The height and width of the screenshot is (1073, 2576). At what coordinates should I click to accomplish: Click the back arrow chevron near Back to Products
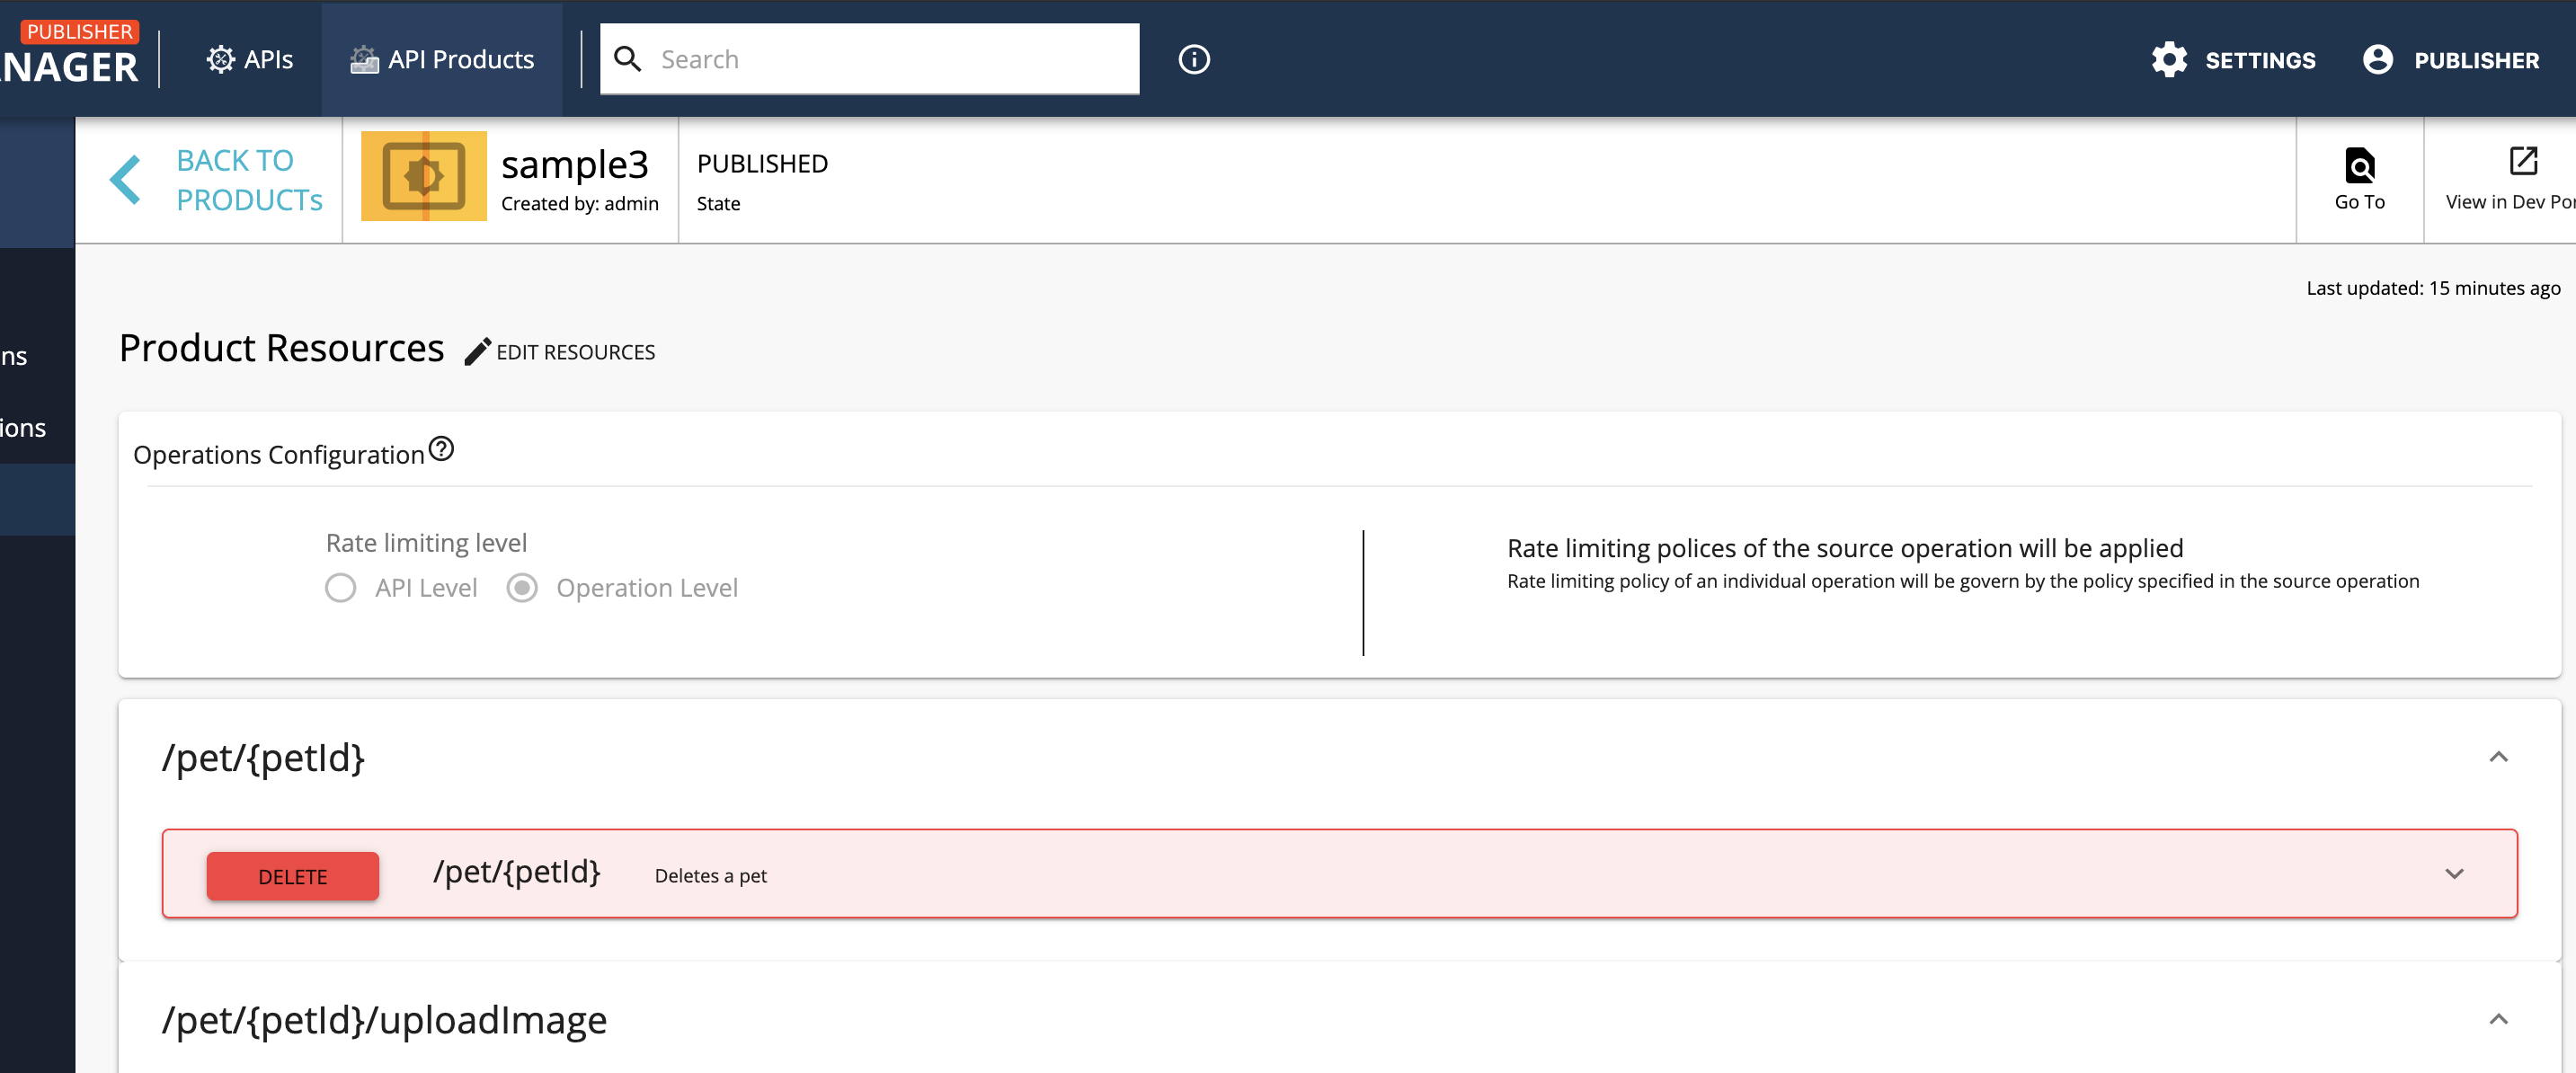click(125, 180)
